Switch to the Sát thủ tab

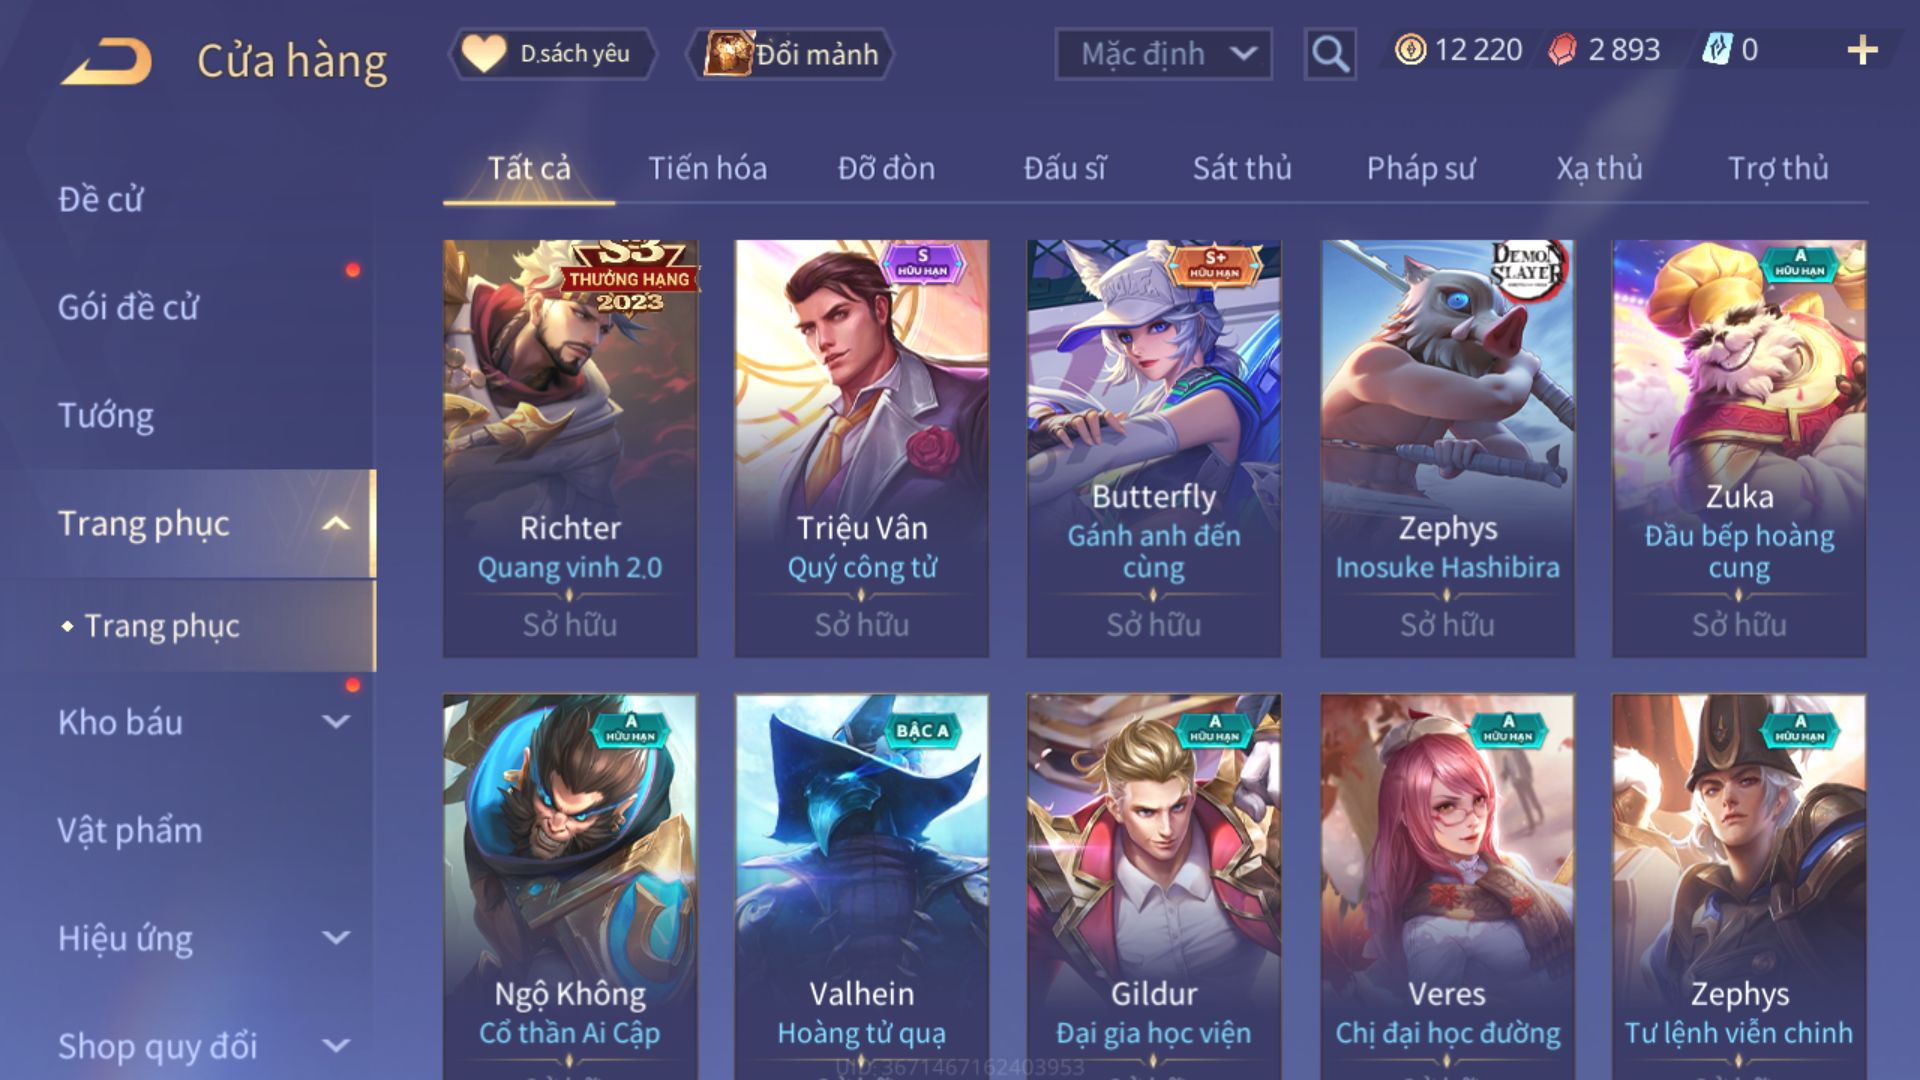tap(1242, 168)
